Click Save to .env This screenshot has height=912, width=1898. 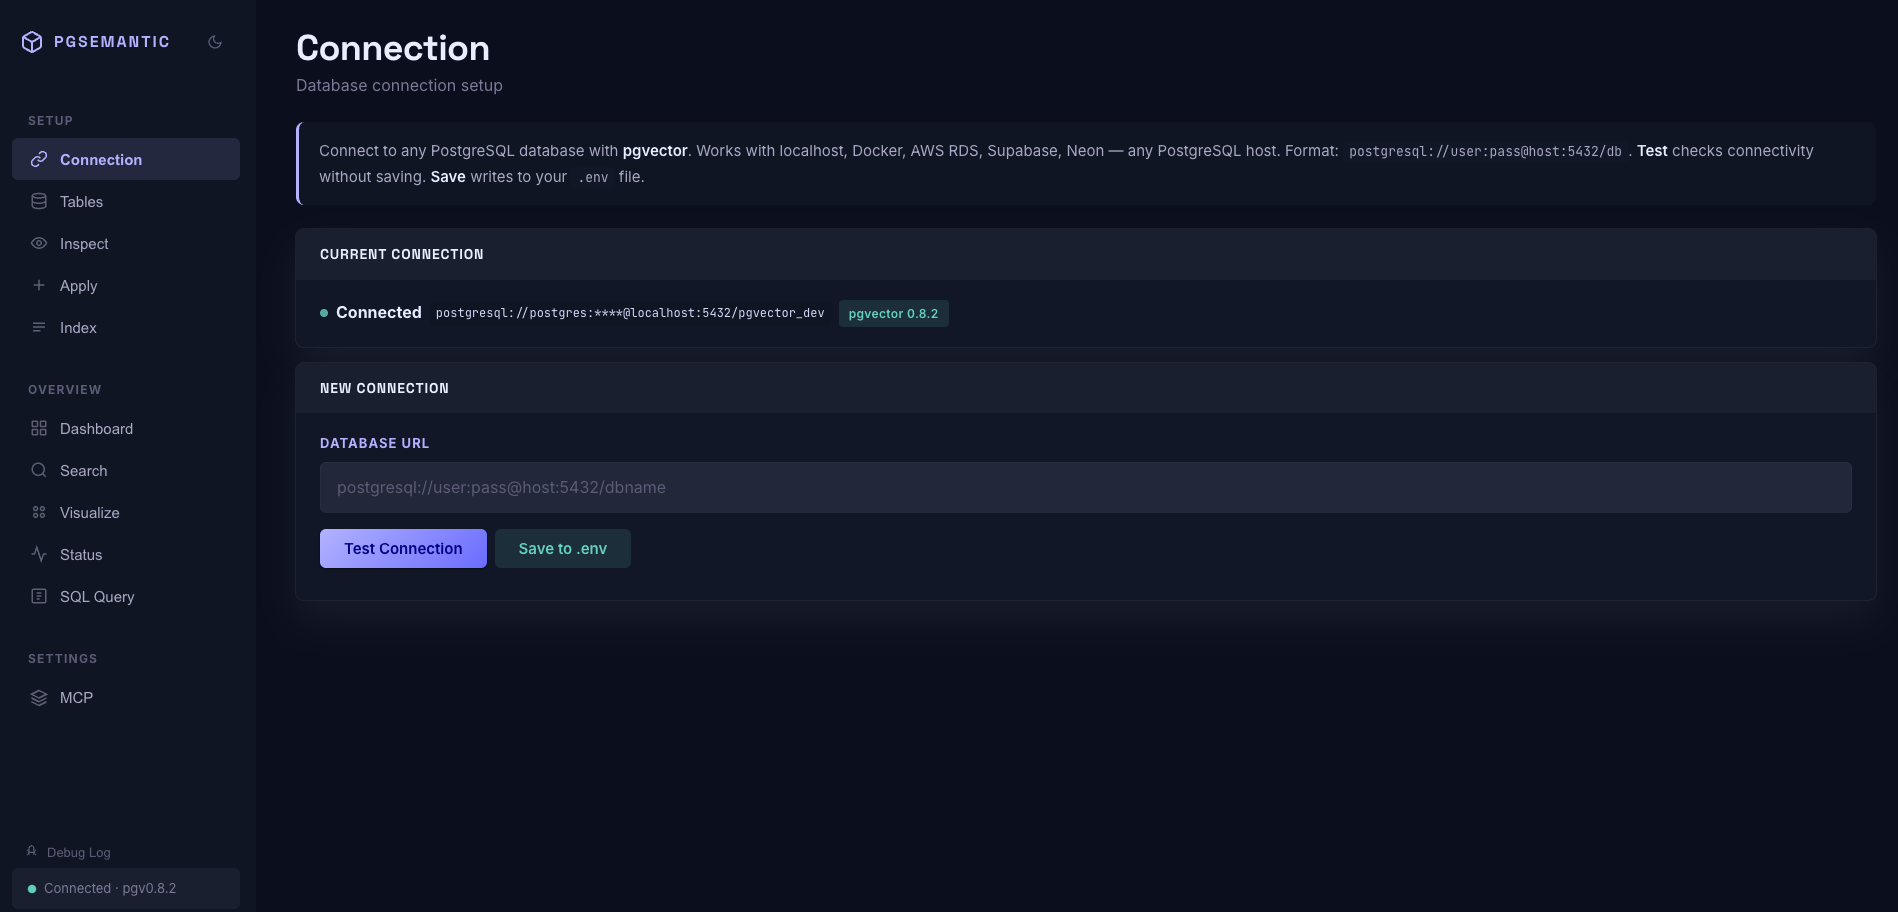[562, 548]
